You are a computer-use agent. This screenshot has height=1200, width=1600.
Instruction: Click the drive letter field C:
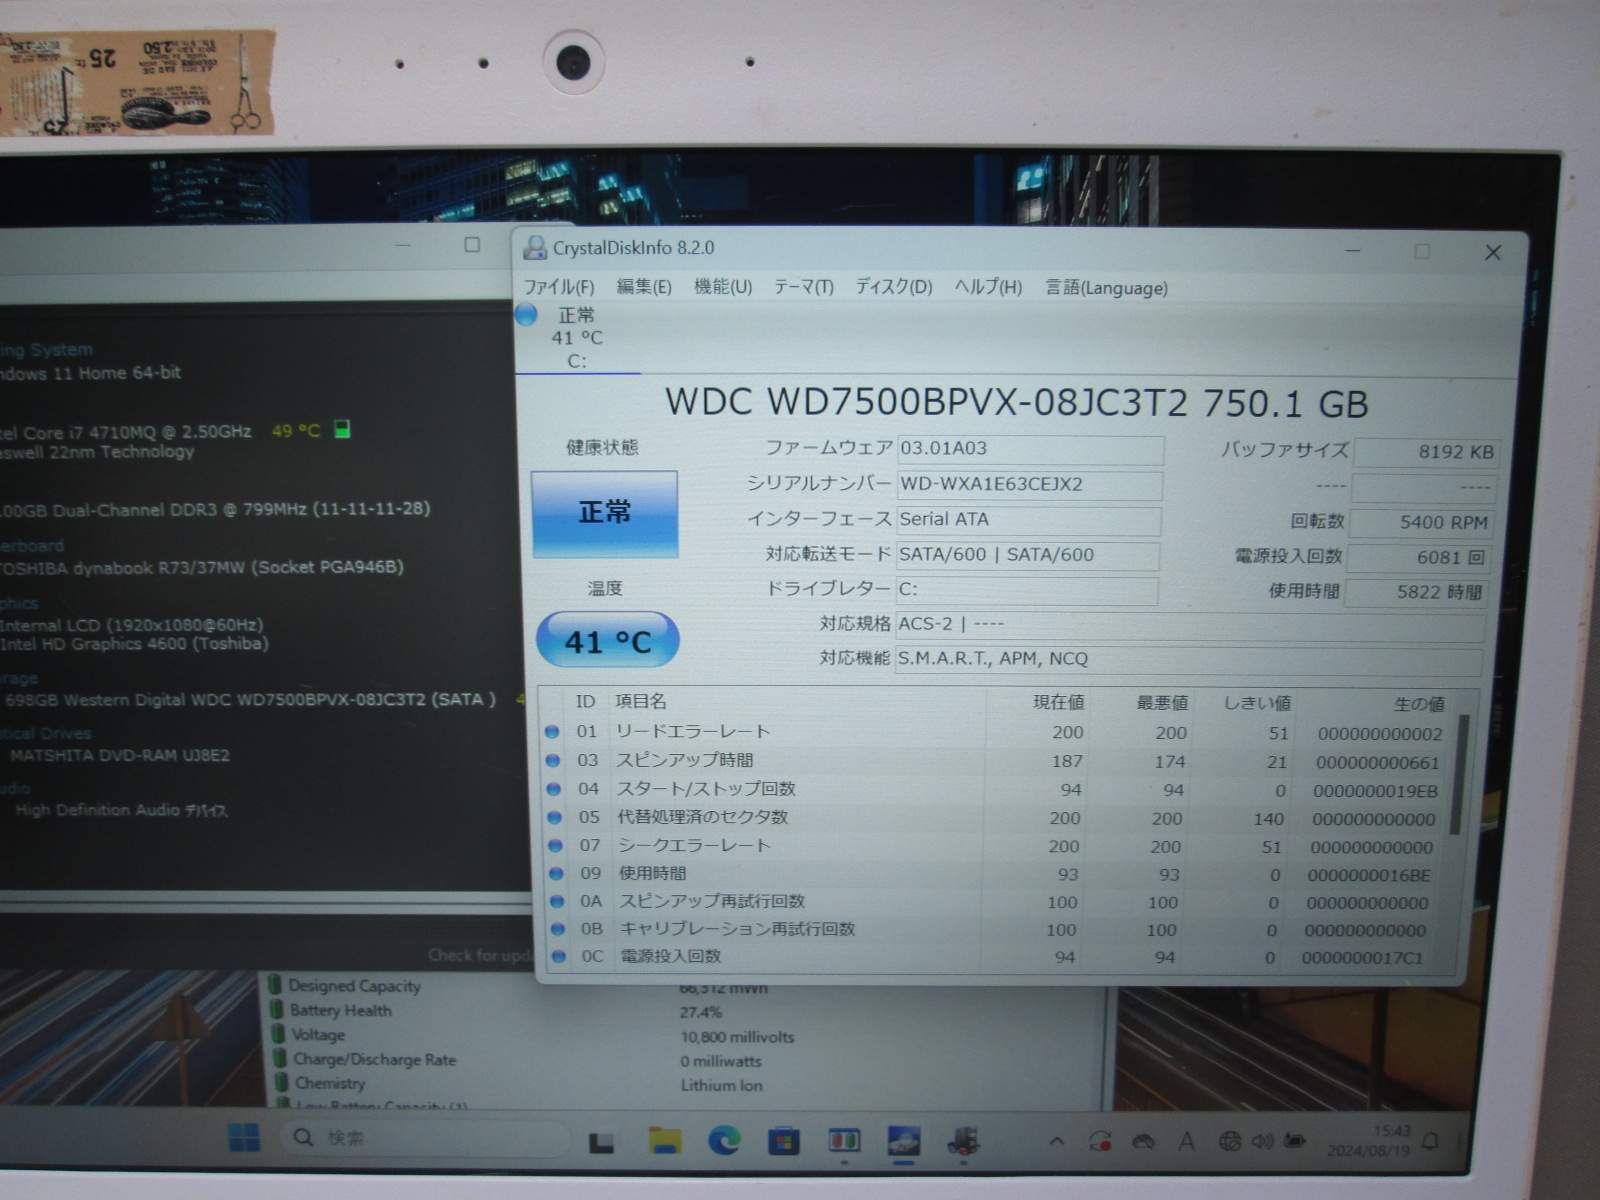tap(1027, 590)
